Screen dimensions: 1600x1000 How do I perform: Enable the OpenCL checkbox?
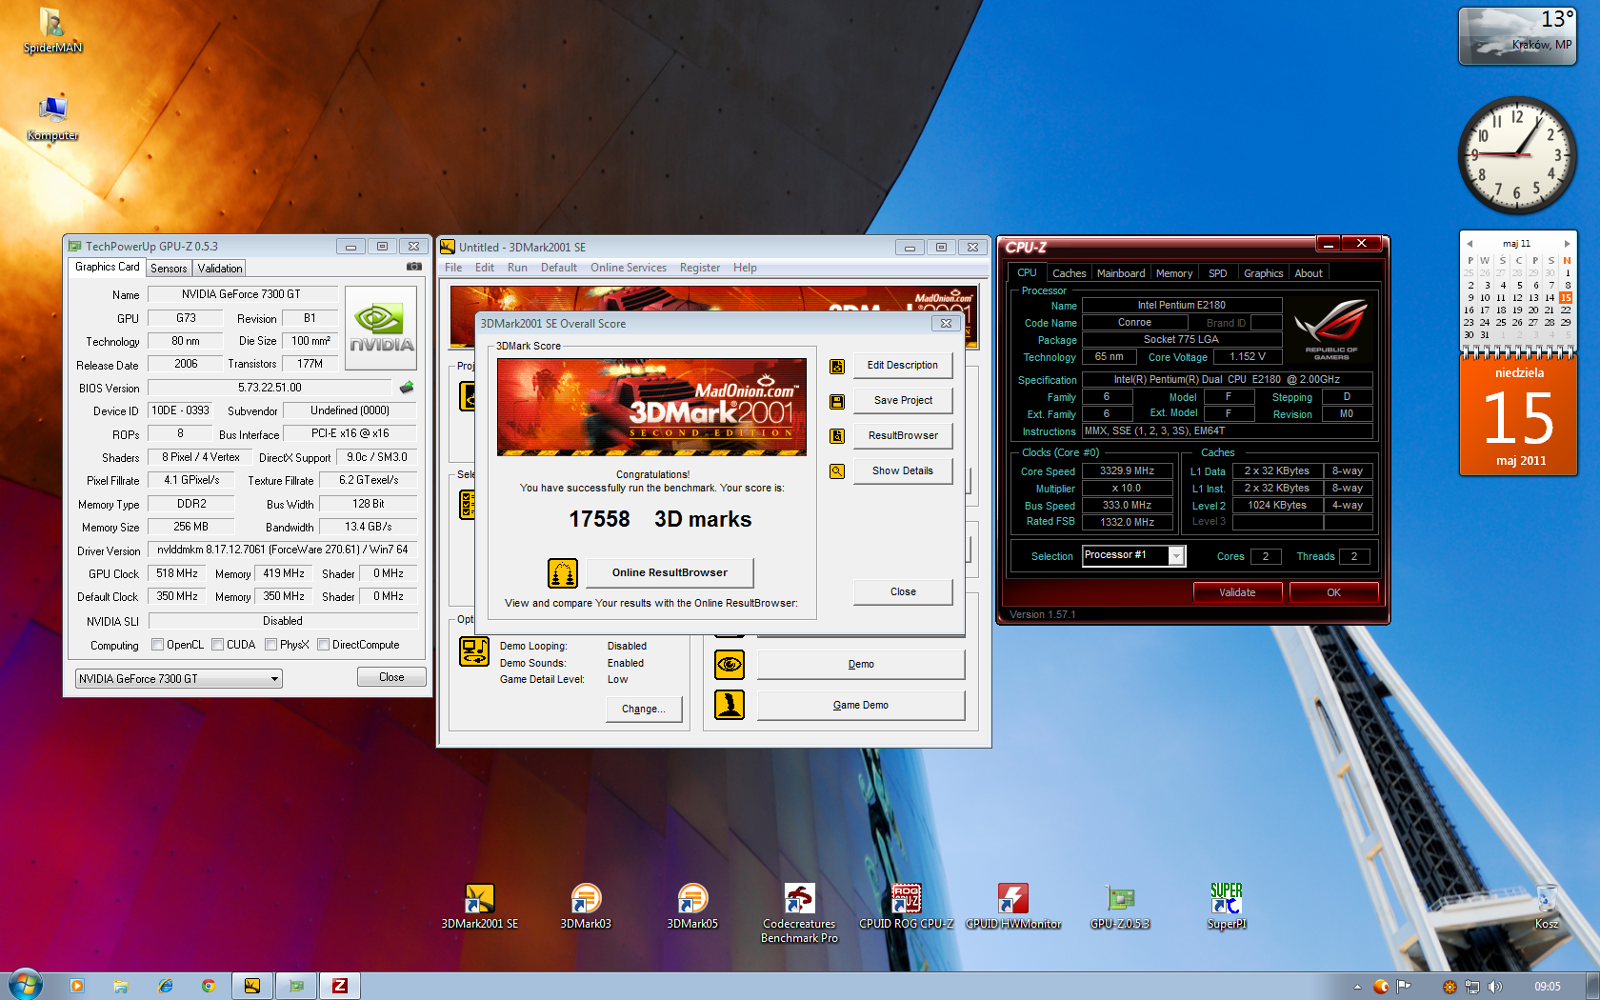pos(157,645)
